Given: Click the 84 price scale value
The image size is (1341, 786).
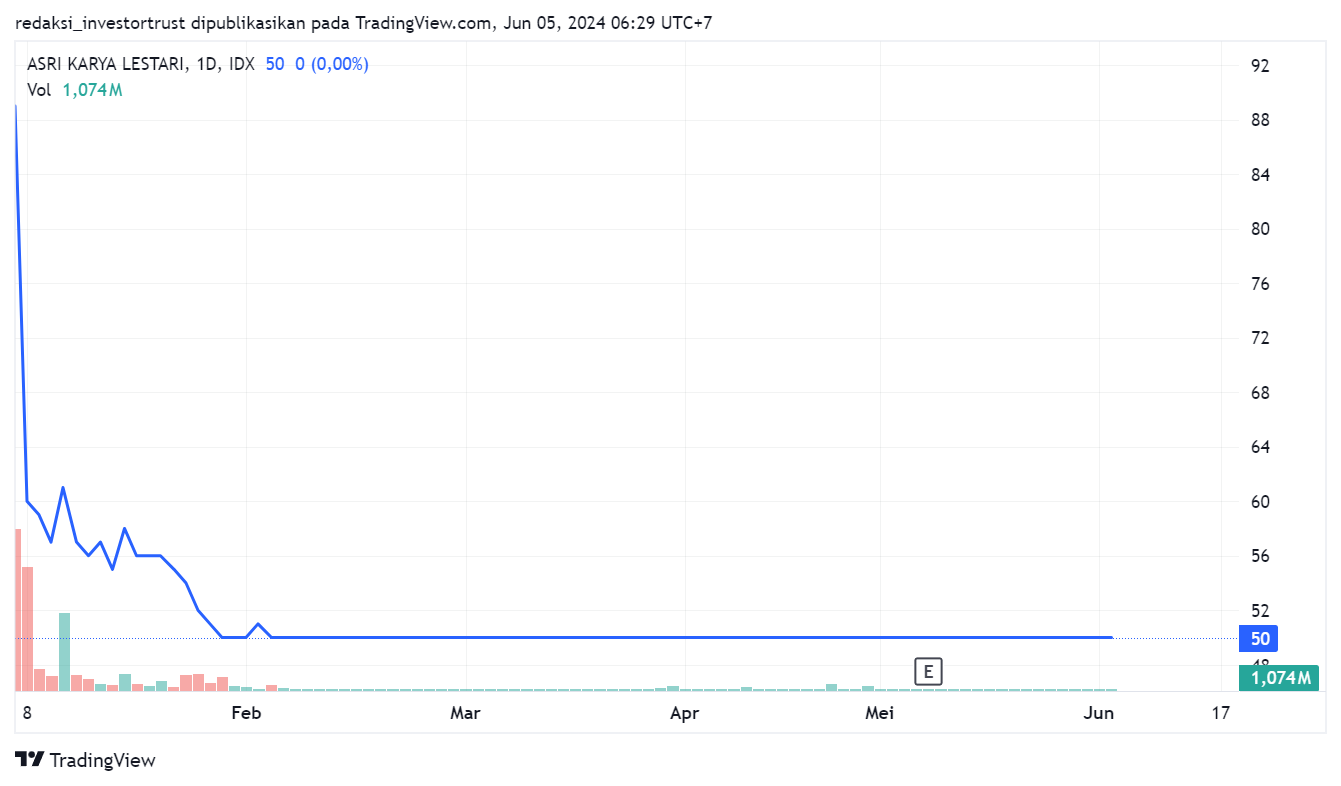Looking at the screenshot, I should (1260, 175).
